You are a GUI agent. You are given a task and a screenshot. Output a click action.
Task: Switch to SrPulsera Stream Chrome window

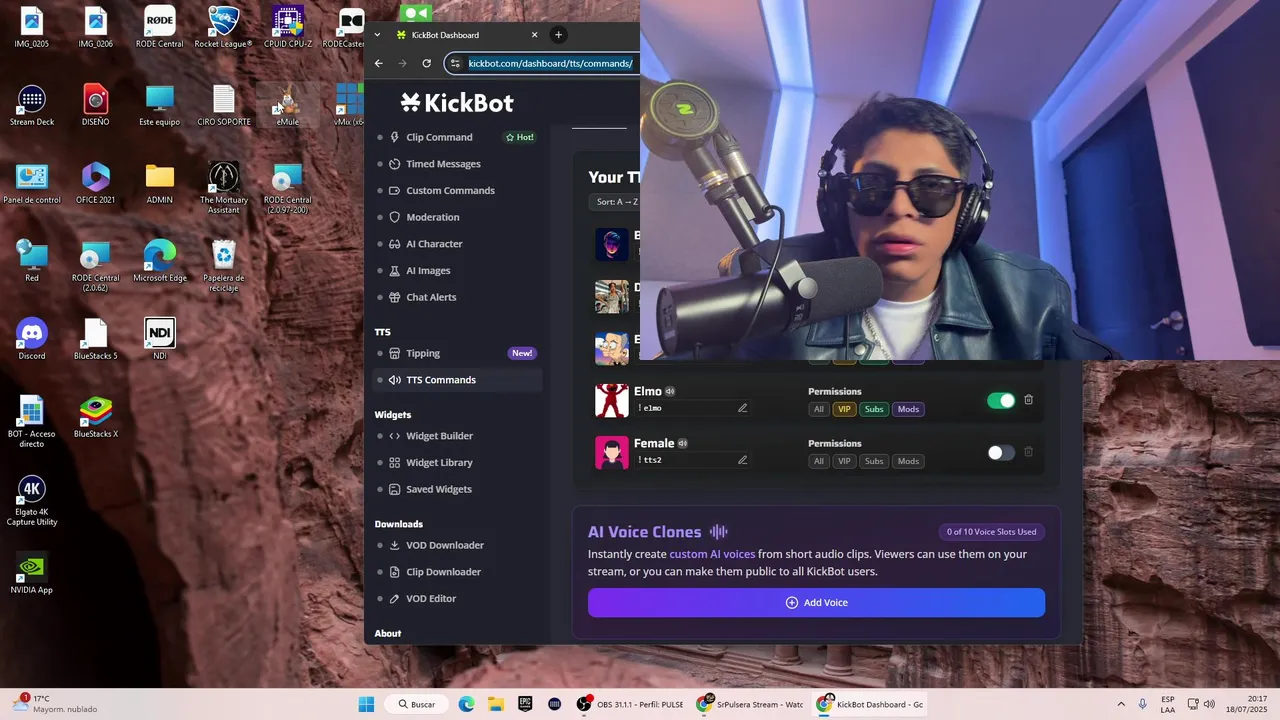(750, 704)
